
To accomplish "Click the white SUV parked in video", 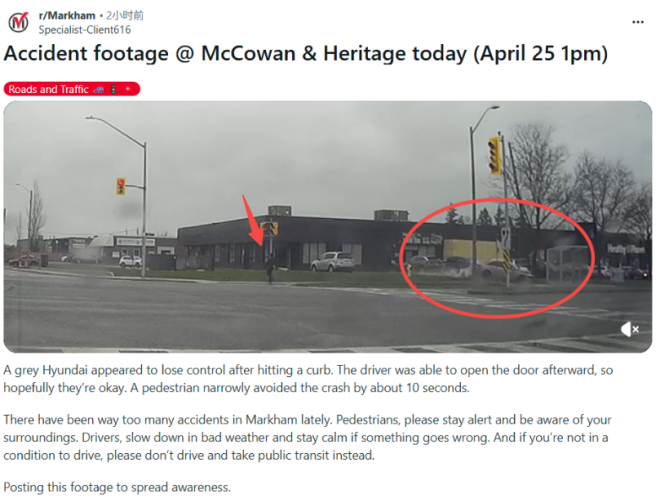I will point(333,261).
